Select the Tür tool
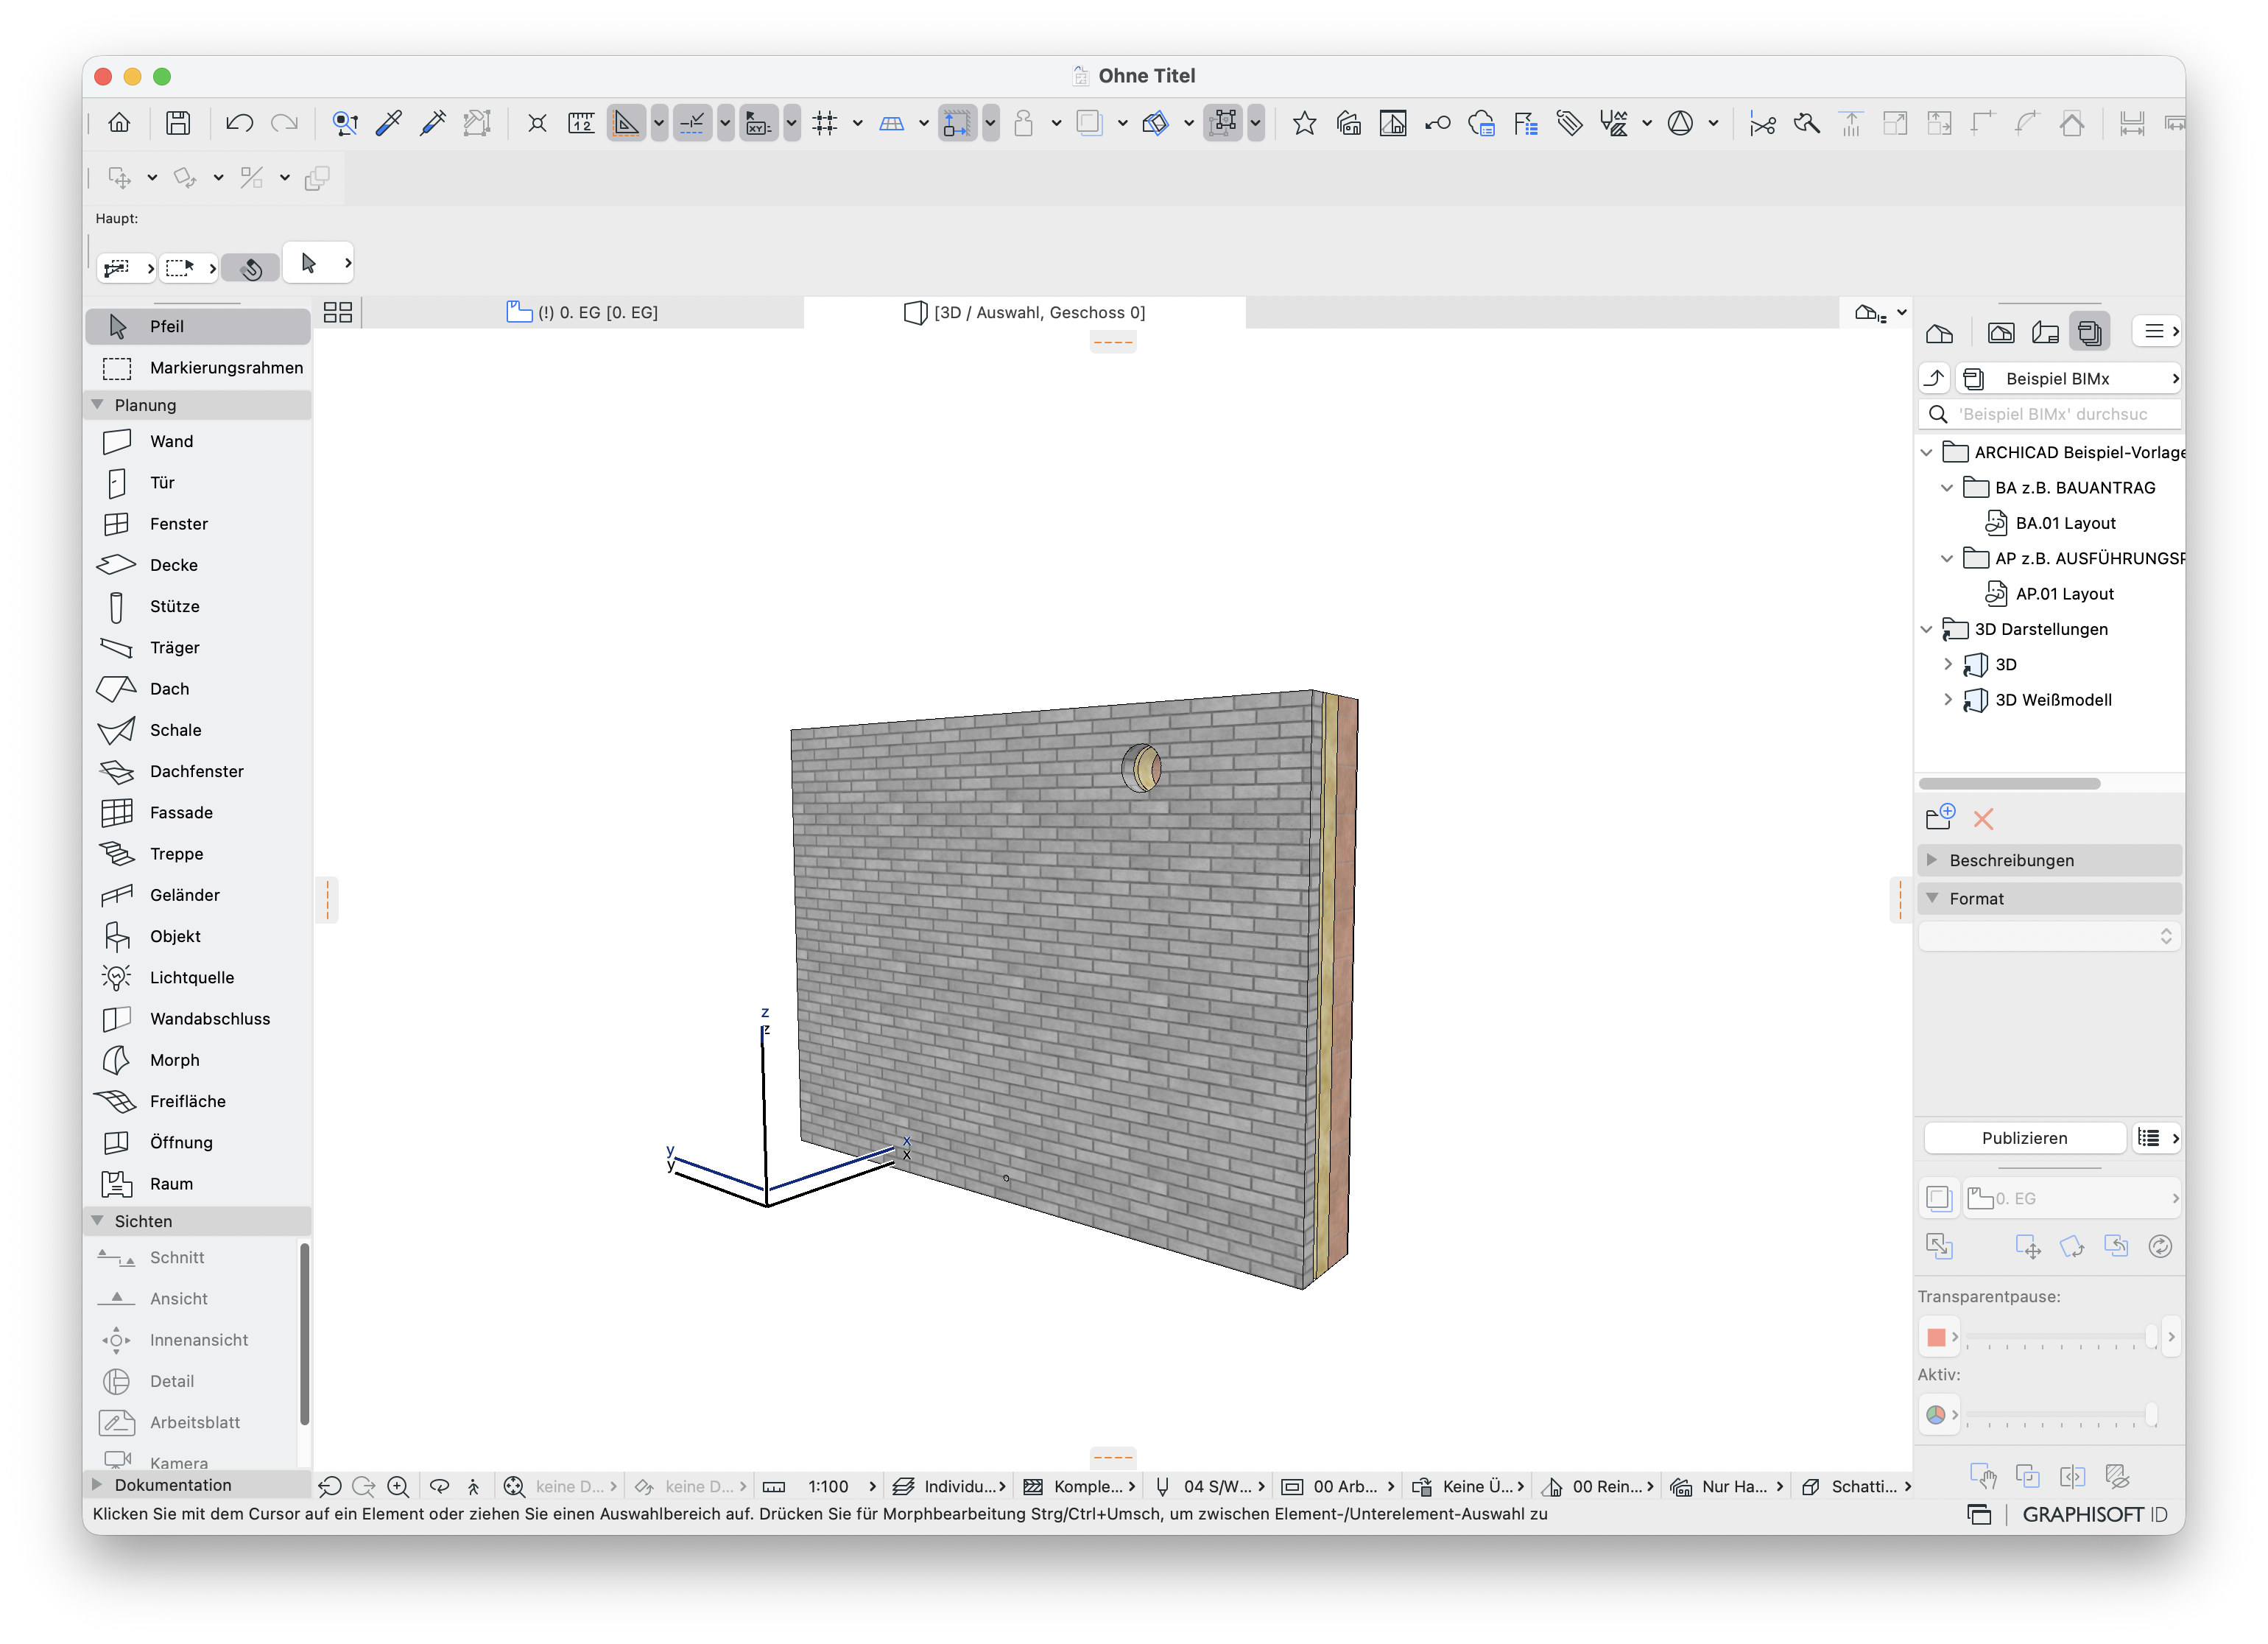Viewport: 2268px width, 1644px height. pyautogui.click(x=197, y=482)
